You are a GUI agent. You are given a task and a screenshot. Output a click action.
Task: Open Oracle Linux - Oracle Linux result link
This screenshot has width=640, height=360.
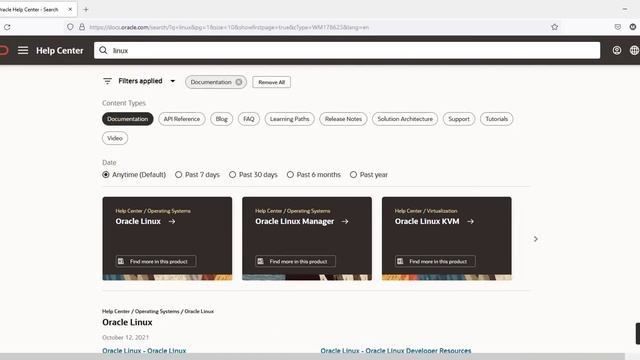click(x=144, y=351)
